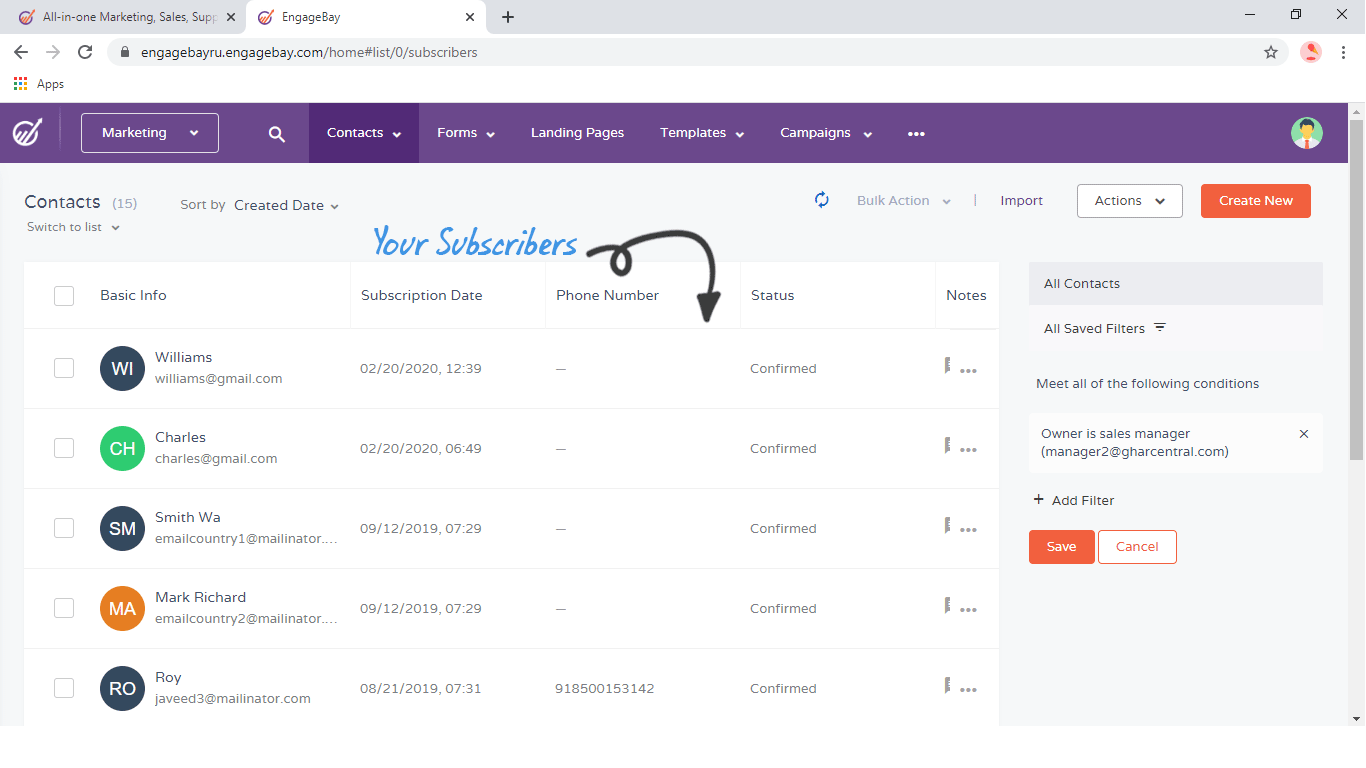Click the search magnifier icon
1366x768 pixels.
277,134
